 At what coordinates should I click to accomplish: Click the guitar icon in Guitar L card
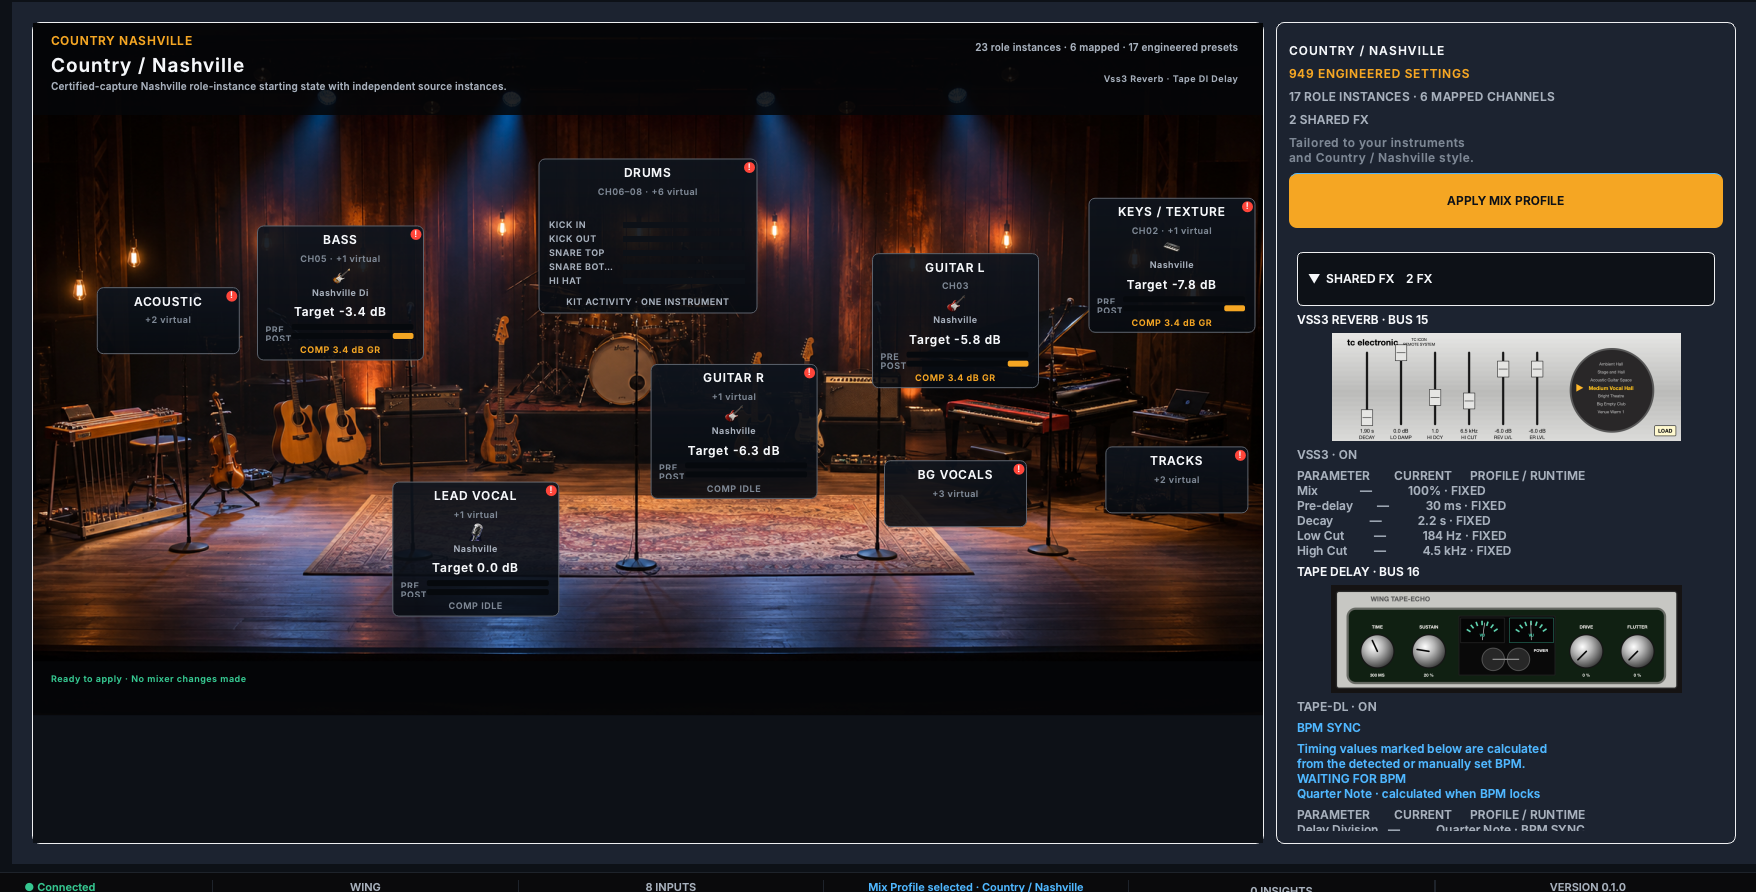tap(955, 304)
